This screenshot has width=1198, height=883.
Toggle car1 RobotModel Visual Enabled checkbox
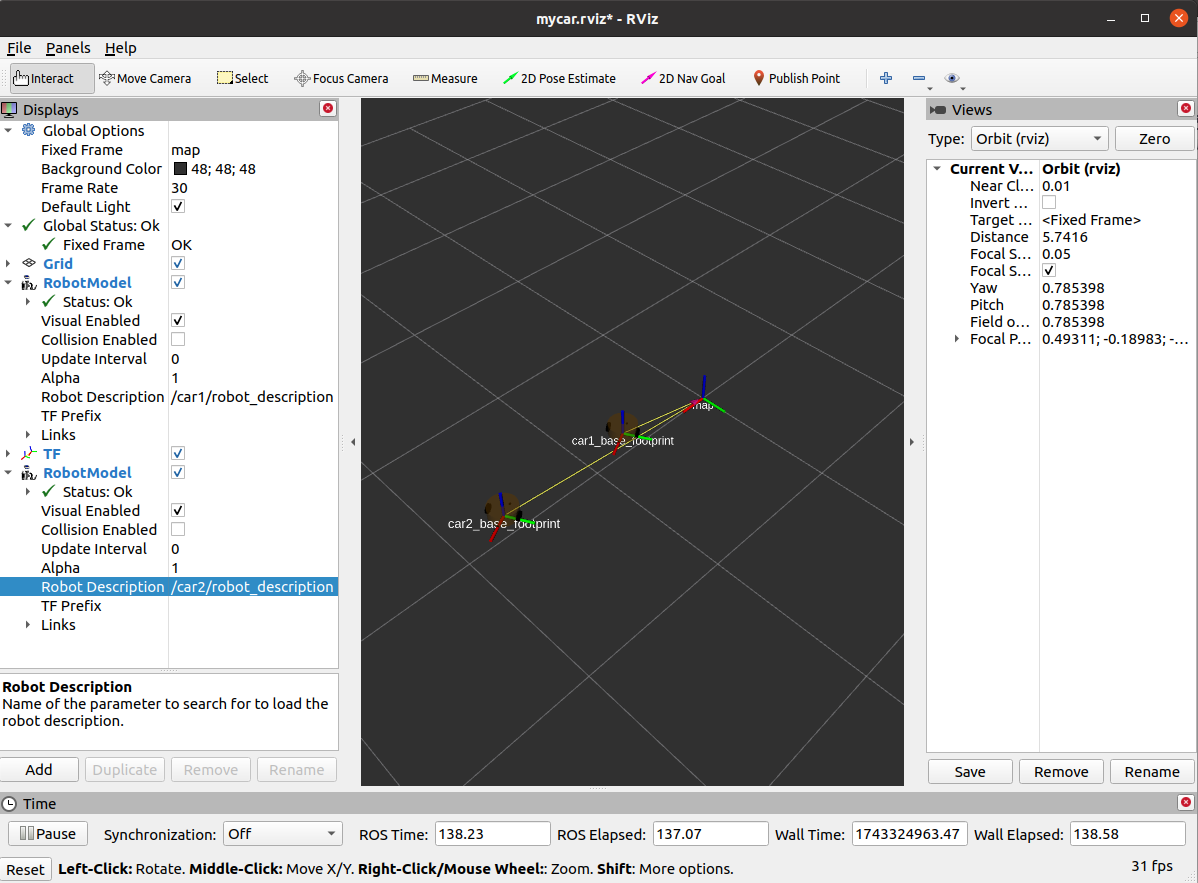click(178, 321)
